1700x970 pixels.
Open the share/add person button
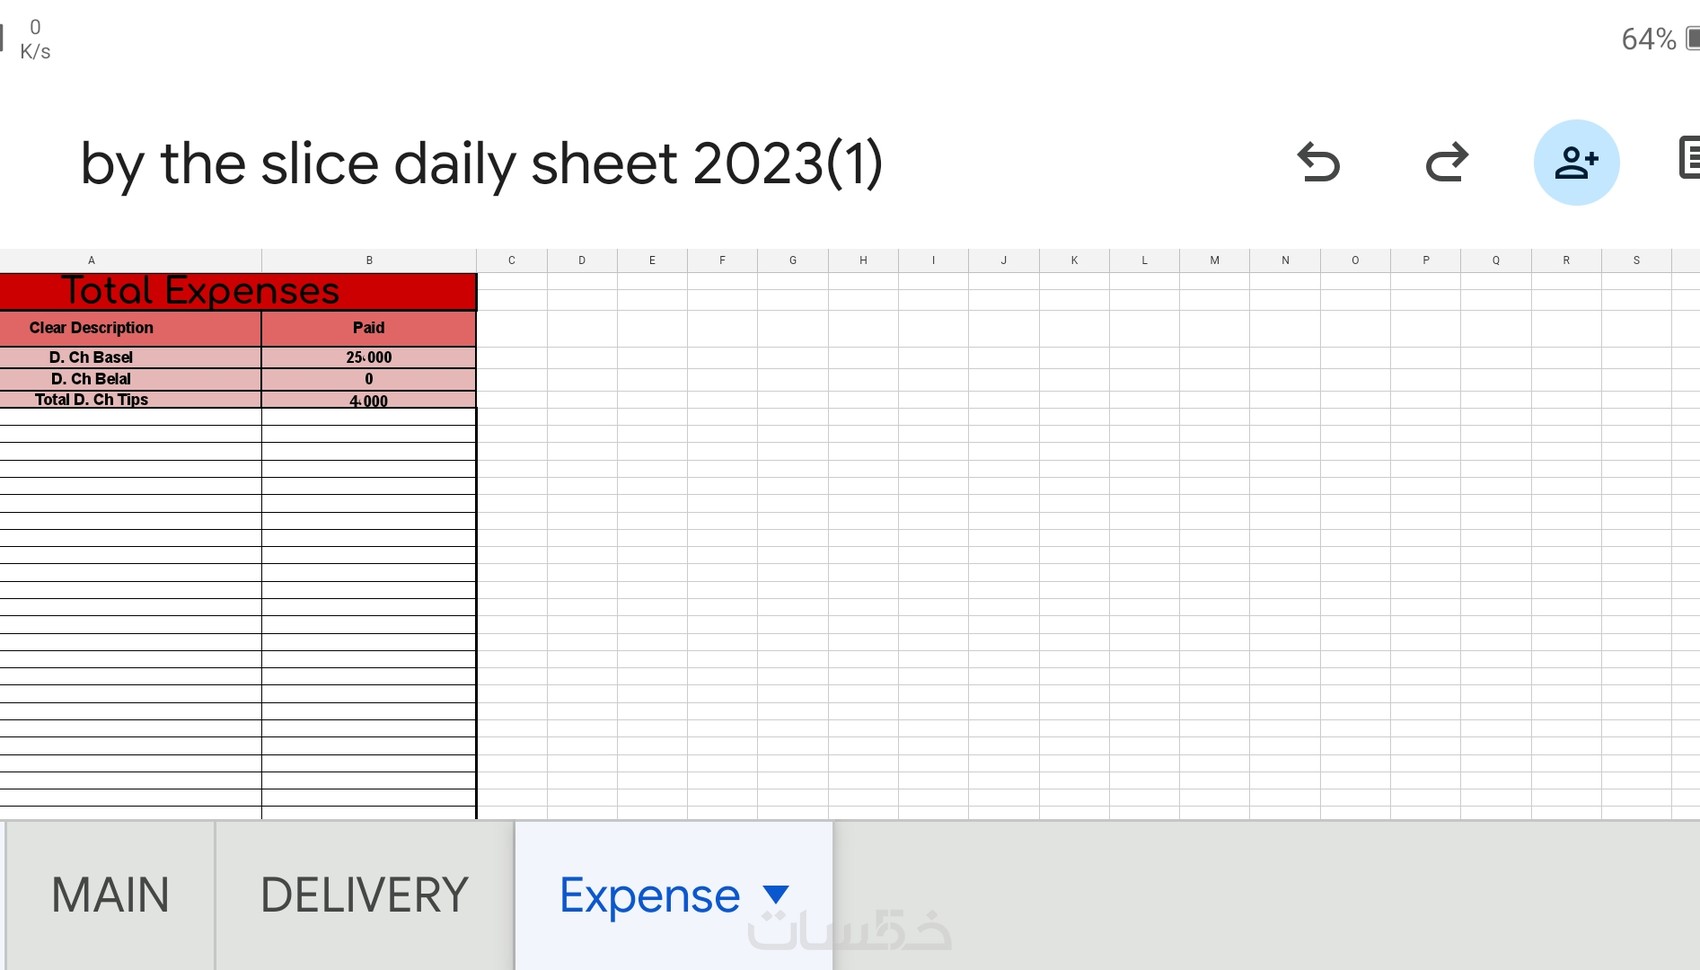click(x=1576, y=162)
